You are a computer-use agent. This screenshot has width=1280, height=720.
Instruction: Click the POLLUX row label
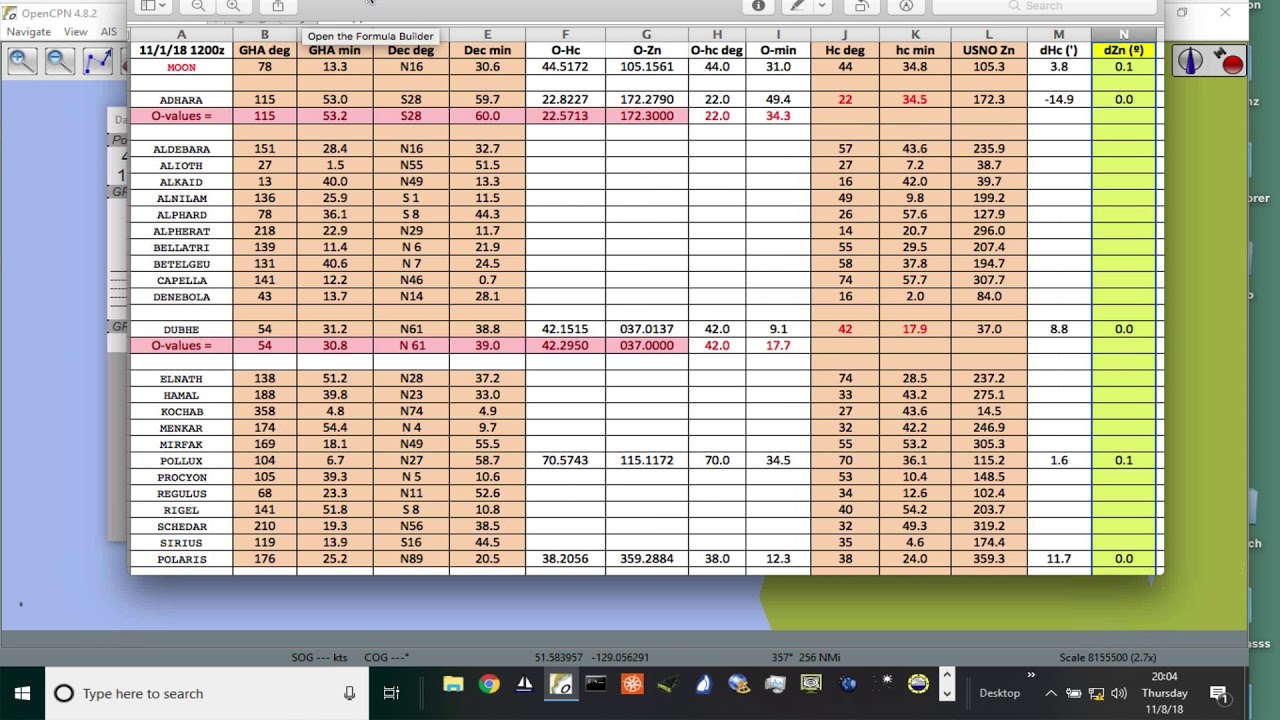click(x=181, y=461)
